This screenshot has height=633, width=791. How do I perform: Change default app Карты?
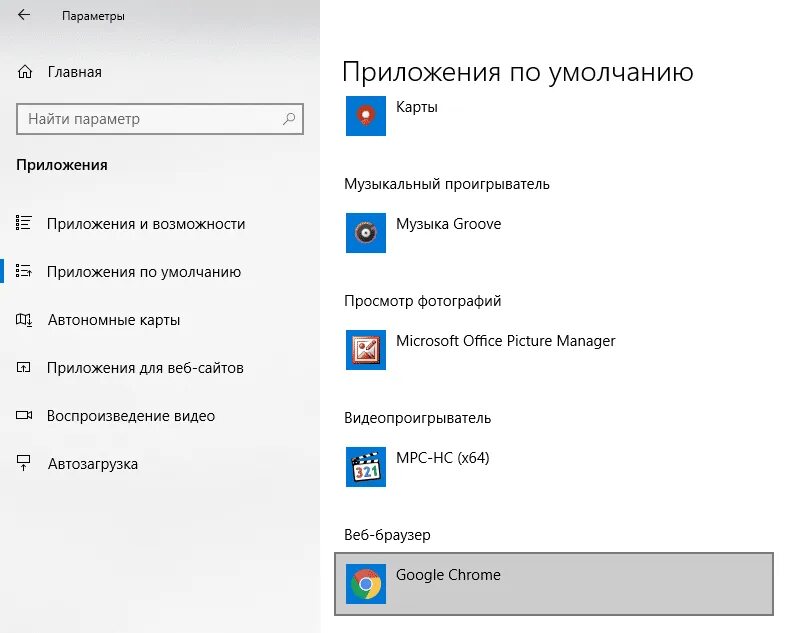(554, 116)
